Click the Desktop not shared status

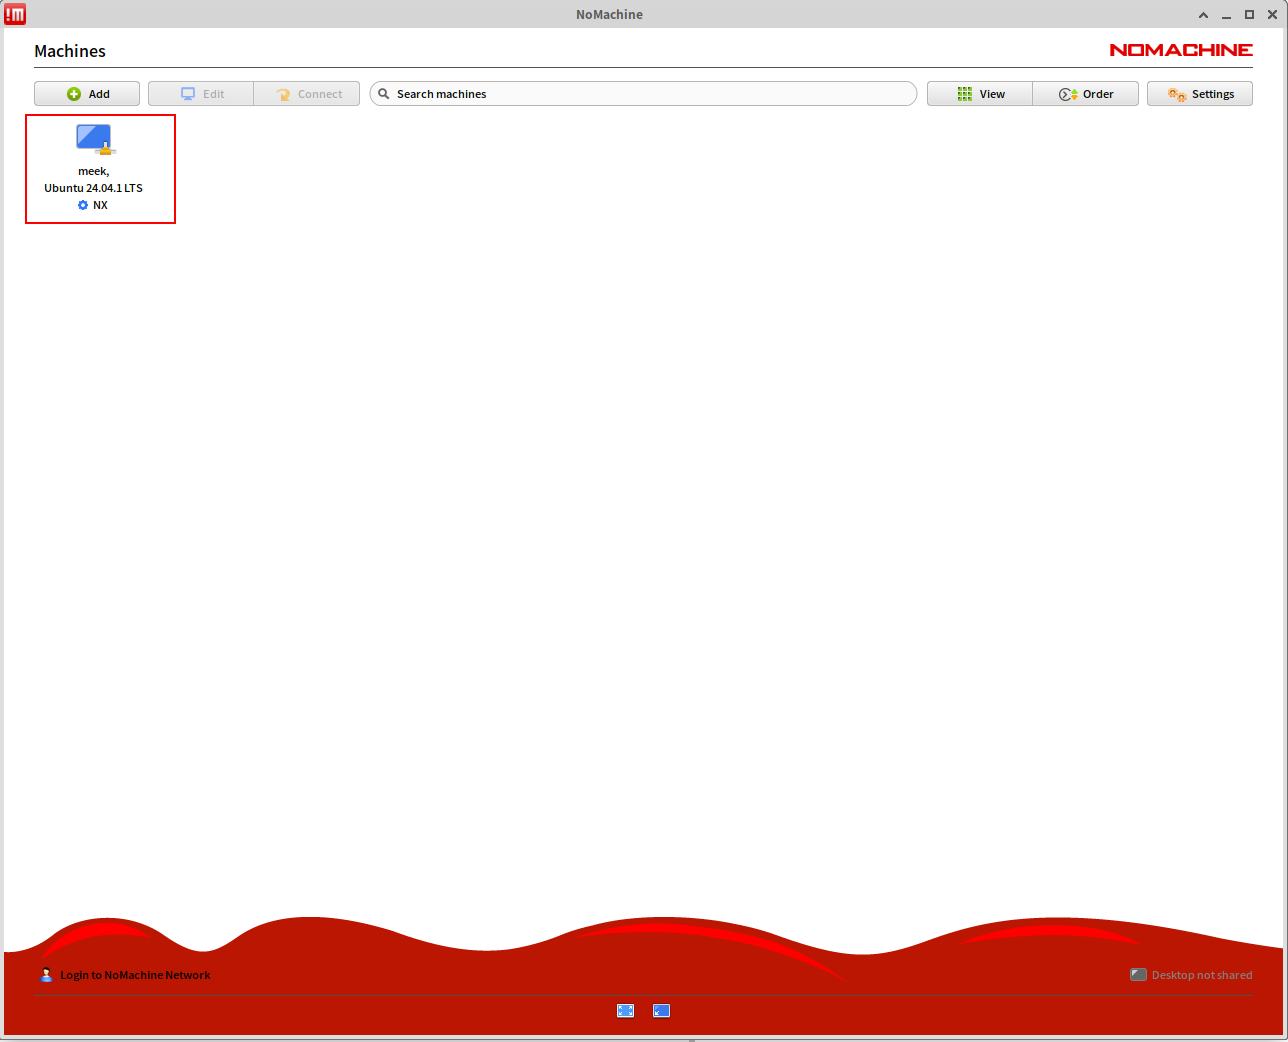(x=1191, y=975)
